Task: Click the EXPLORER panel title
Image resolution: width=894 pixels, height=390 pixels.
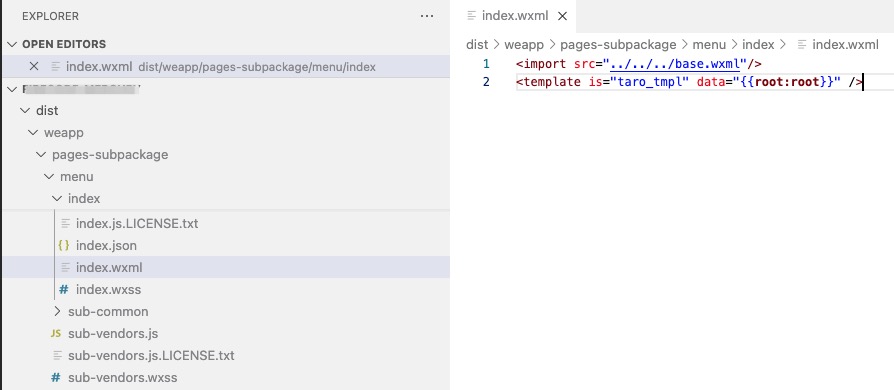Action: (50, 17)
